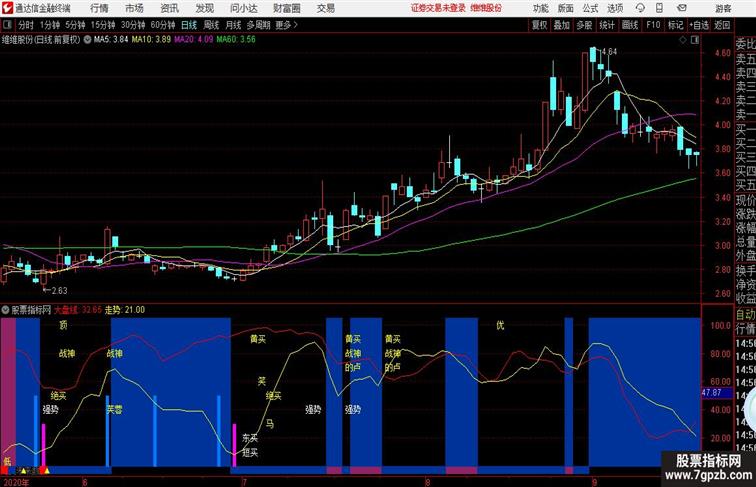The image size is (756, 487).
Task: Click the 优 label in indicator panel
Action: click(x=500, y=325)
